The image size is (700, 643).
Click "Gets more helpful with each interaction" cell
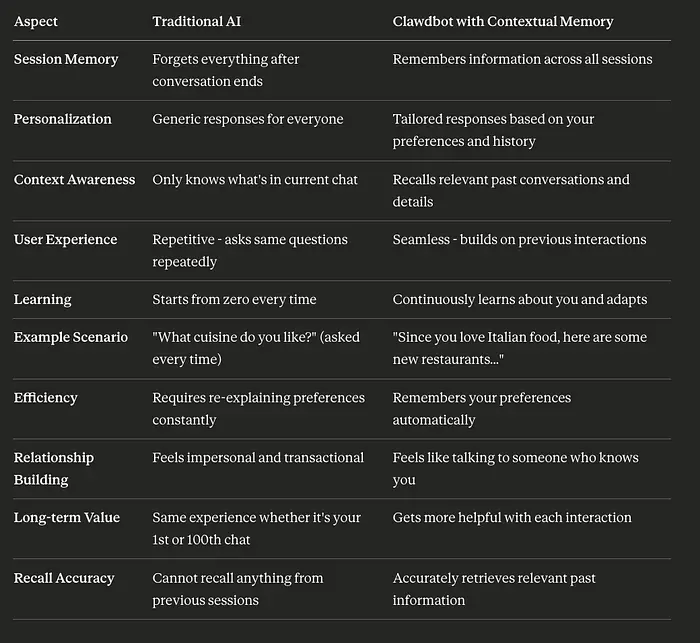tap(512, 517)
